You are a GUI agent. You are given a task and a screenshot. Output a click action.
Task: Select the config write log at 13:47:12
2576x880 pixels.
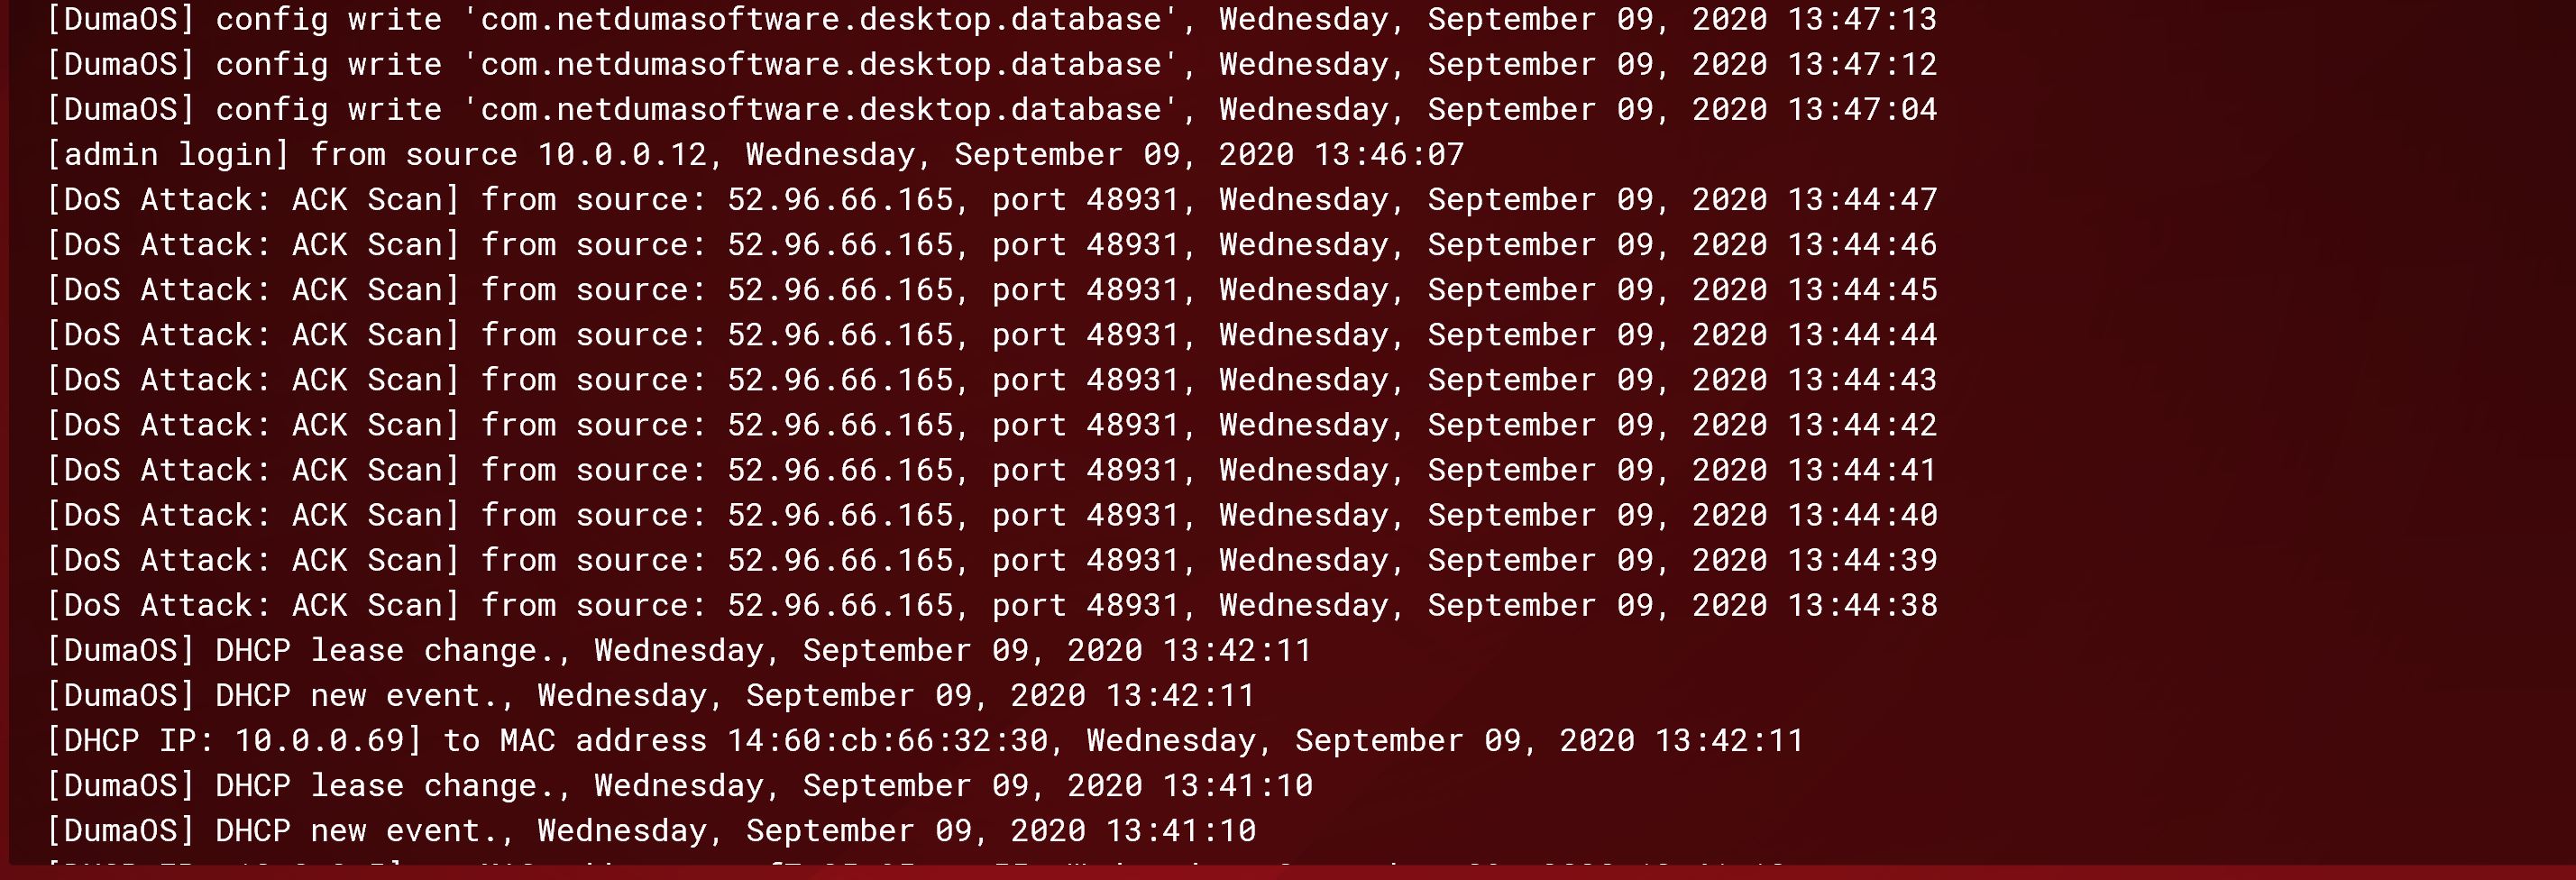tap(990, 65)
